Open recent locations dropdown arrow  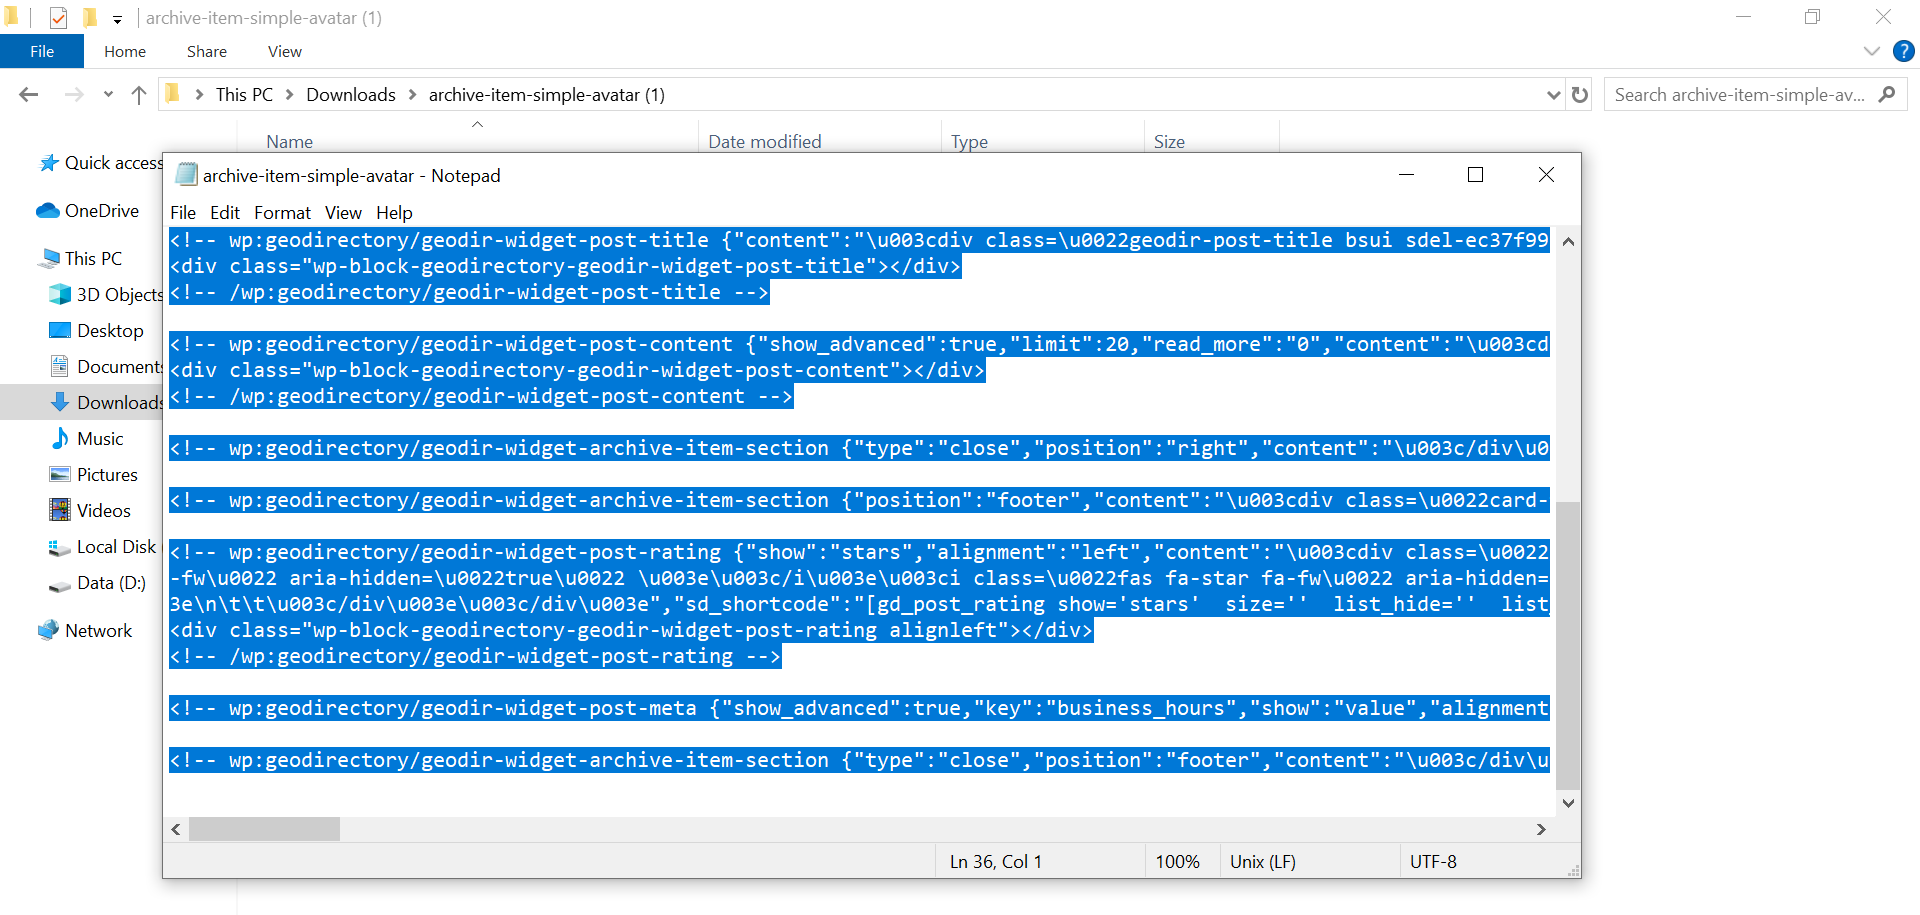tap(108, 95)
